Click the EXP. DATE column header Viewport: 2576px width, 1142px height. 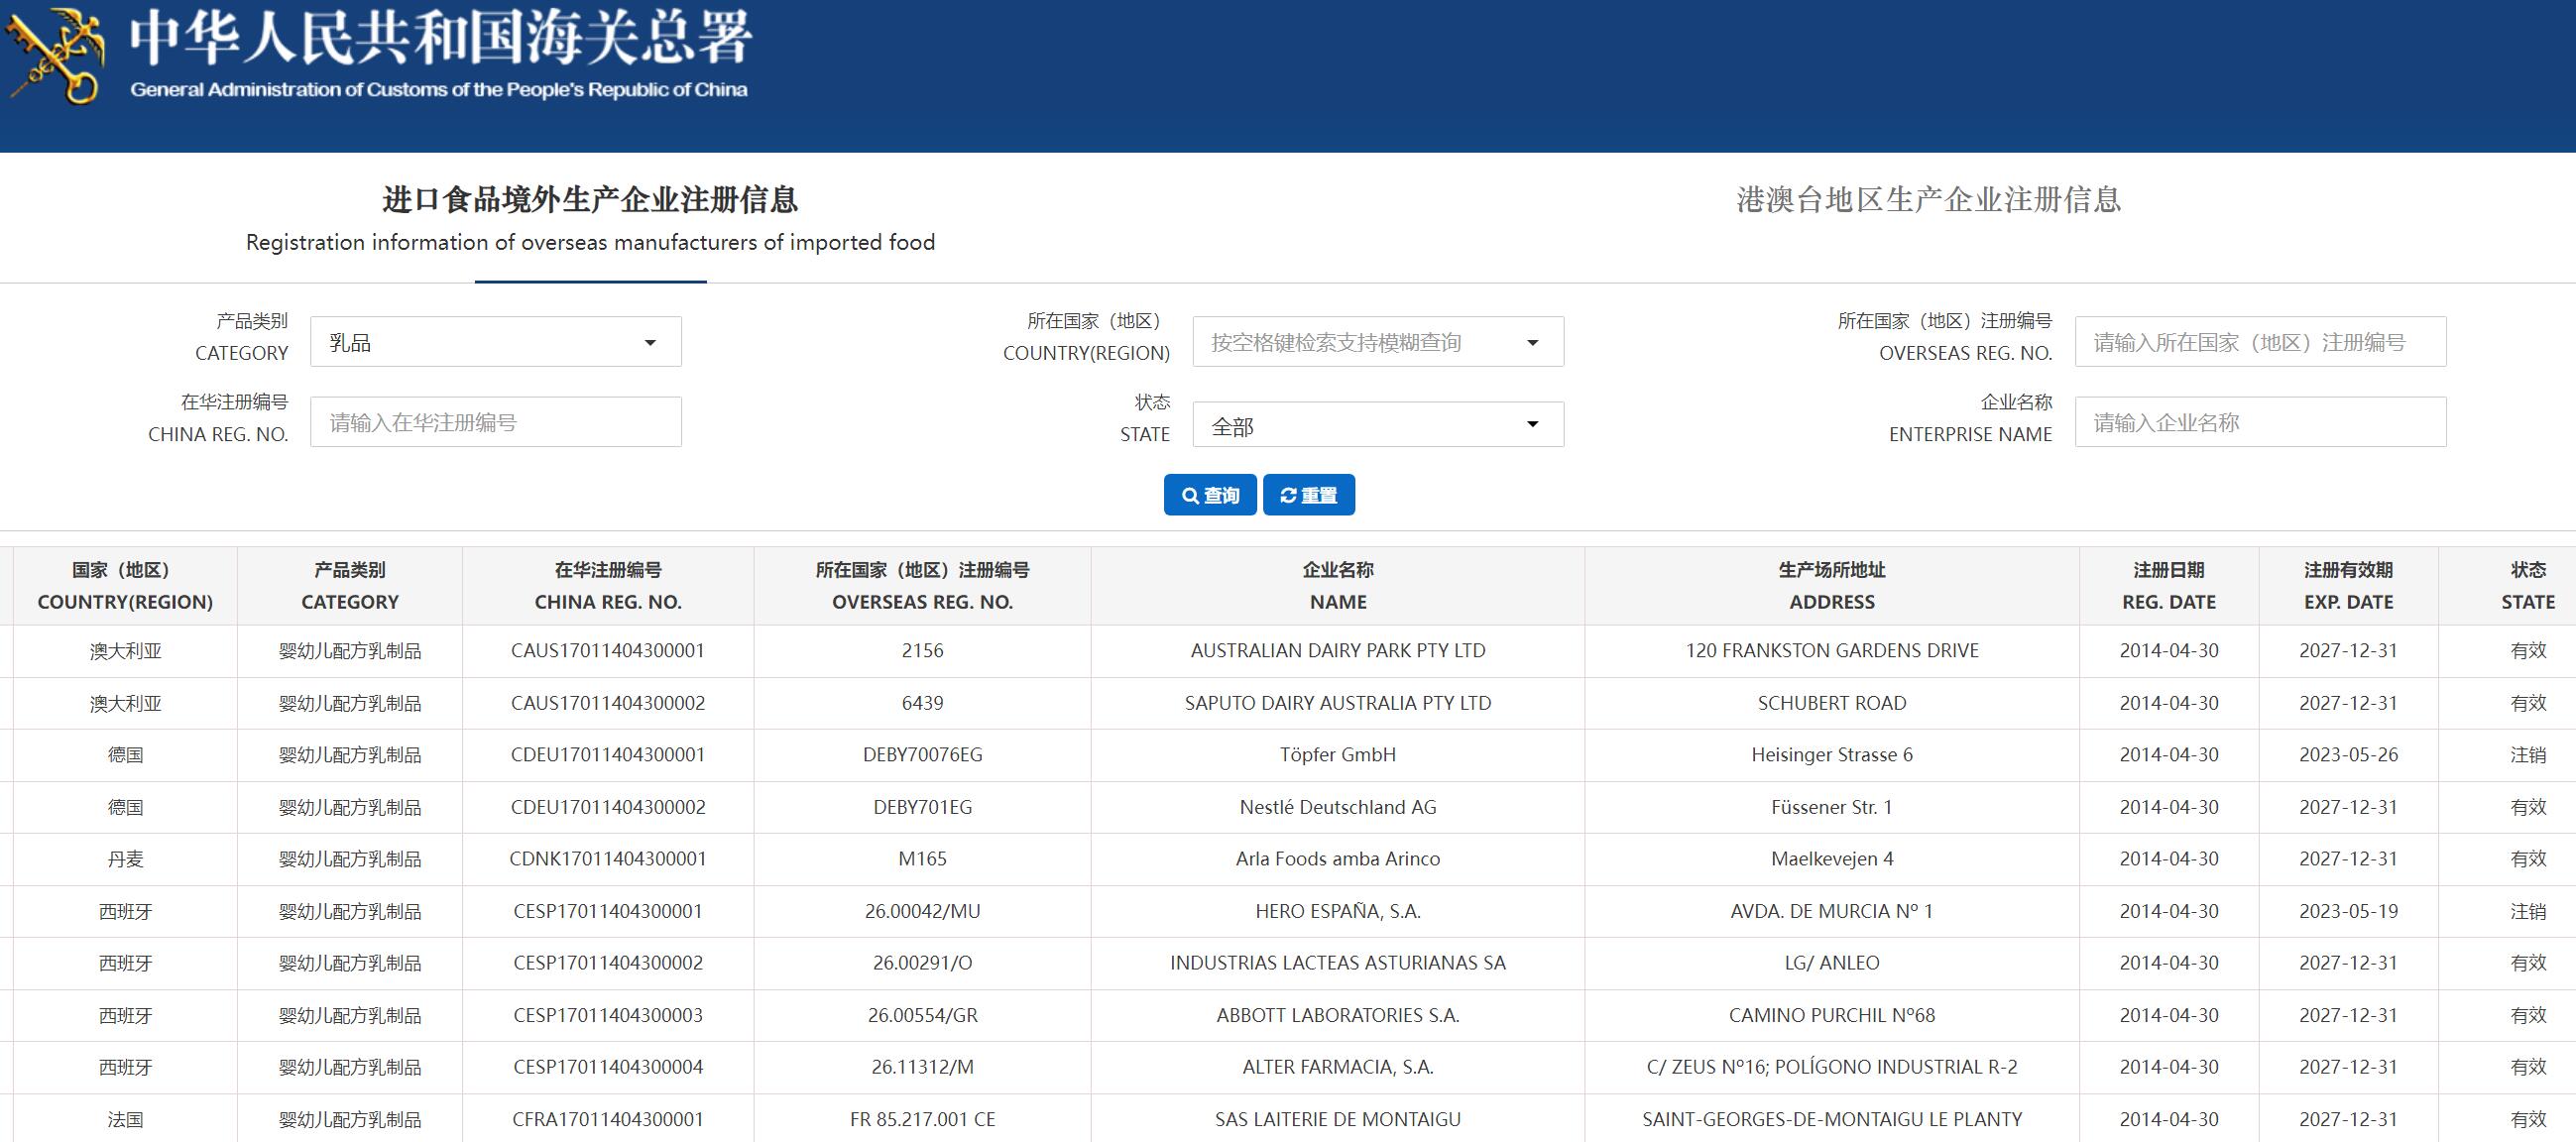pos(2348,586)
